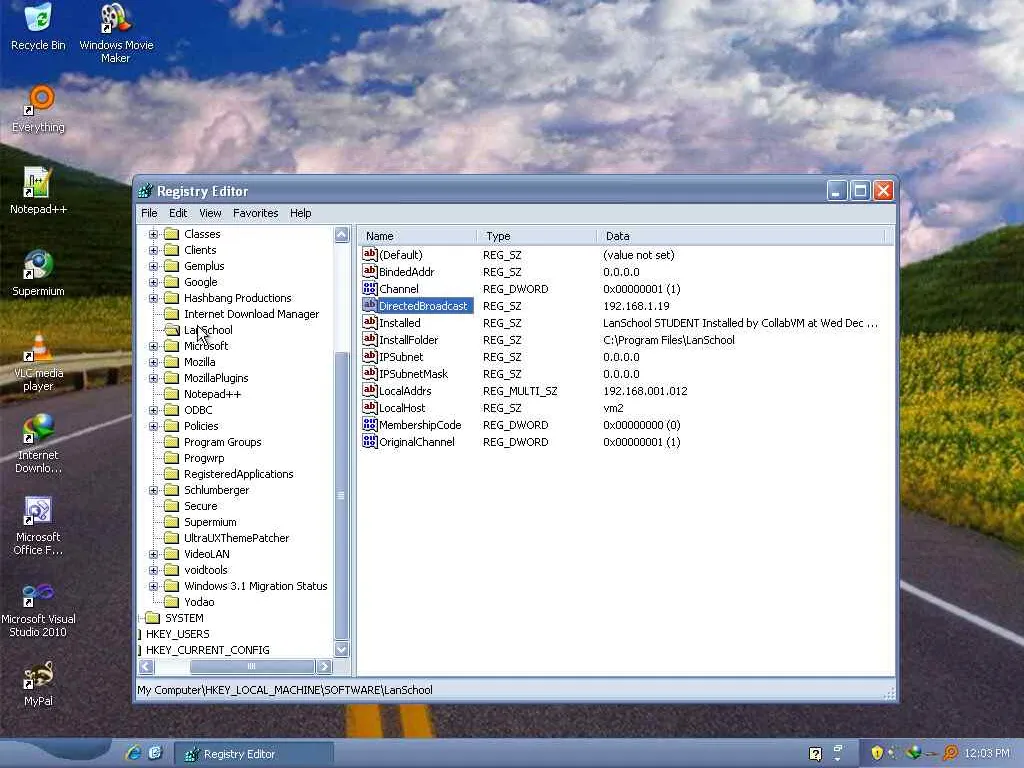The width and height of the screenshot is (1024, 768).
Task: Click the security shield tray icon
Action: [876, 752]
